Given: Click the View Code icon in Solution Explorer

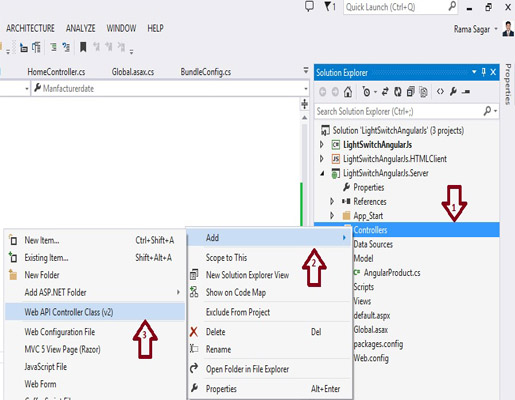Looking at the screenshot, I should (x=440, y=91).
